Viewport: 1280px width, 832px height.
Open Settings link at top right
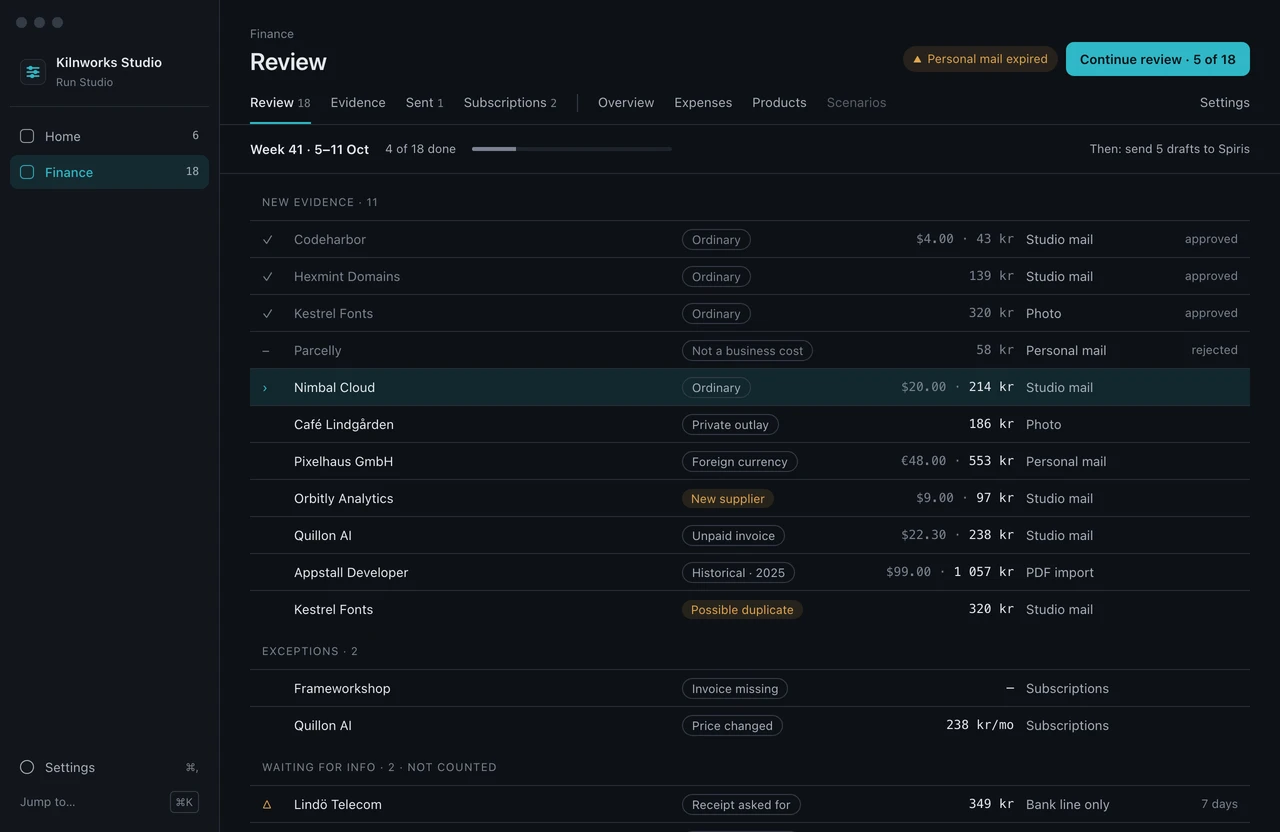pyautogui.click(x=1225, y=103)
